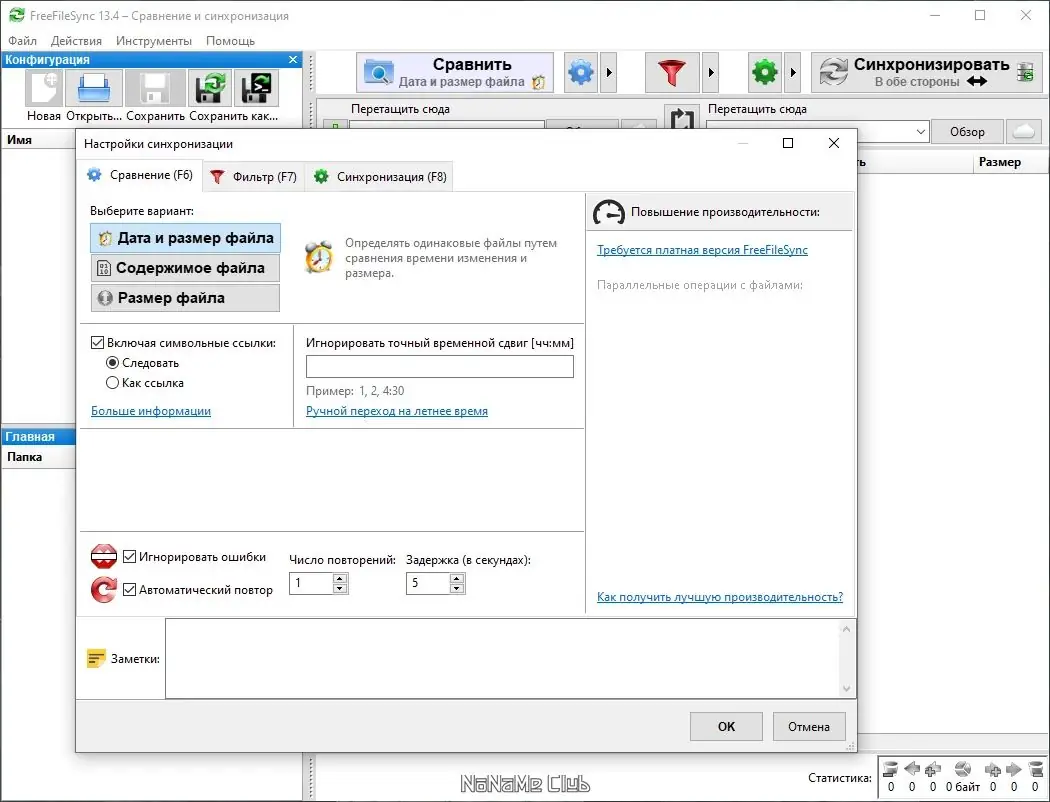
Task: Switch to Сравнение (F6) tab
Action: pyautogui.click(x=141, y=175)
